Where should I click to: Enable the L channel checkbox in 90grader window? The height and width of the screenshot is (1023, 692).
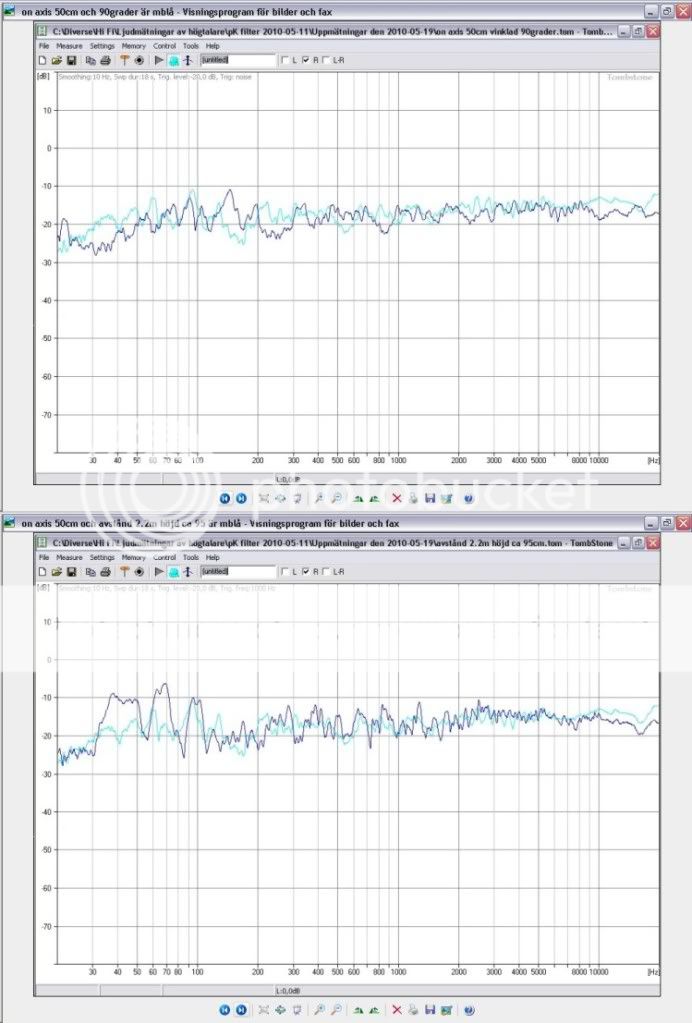point(286,60)
